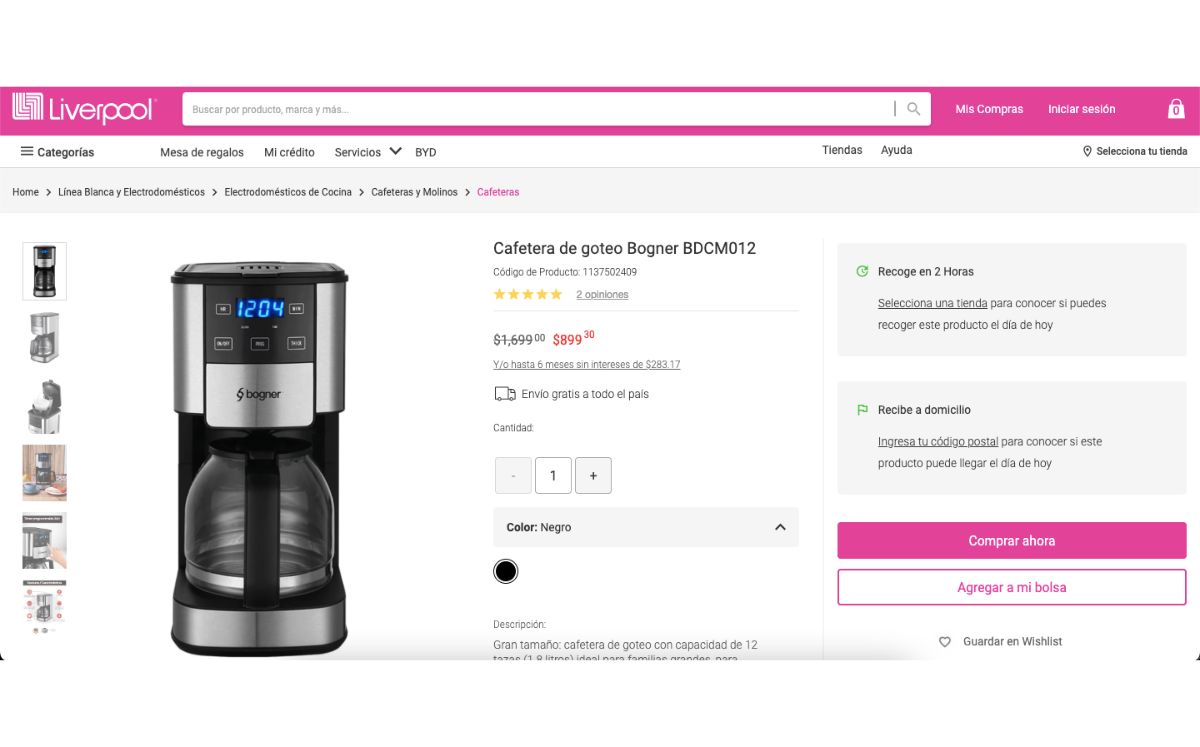Click the Comprar ahora button
Screen dimensions: 1200x747
click(x=1012, y=541)
